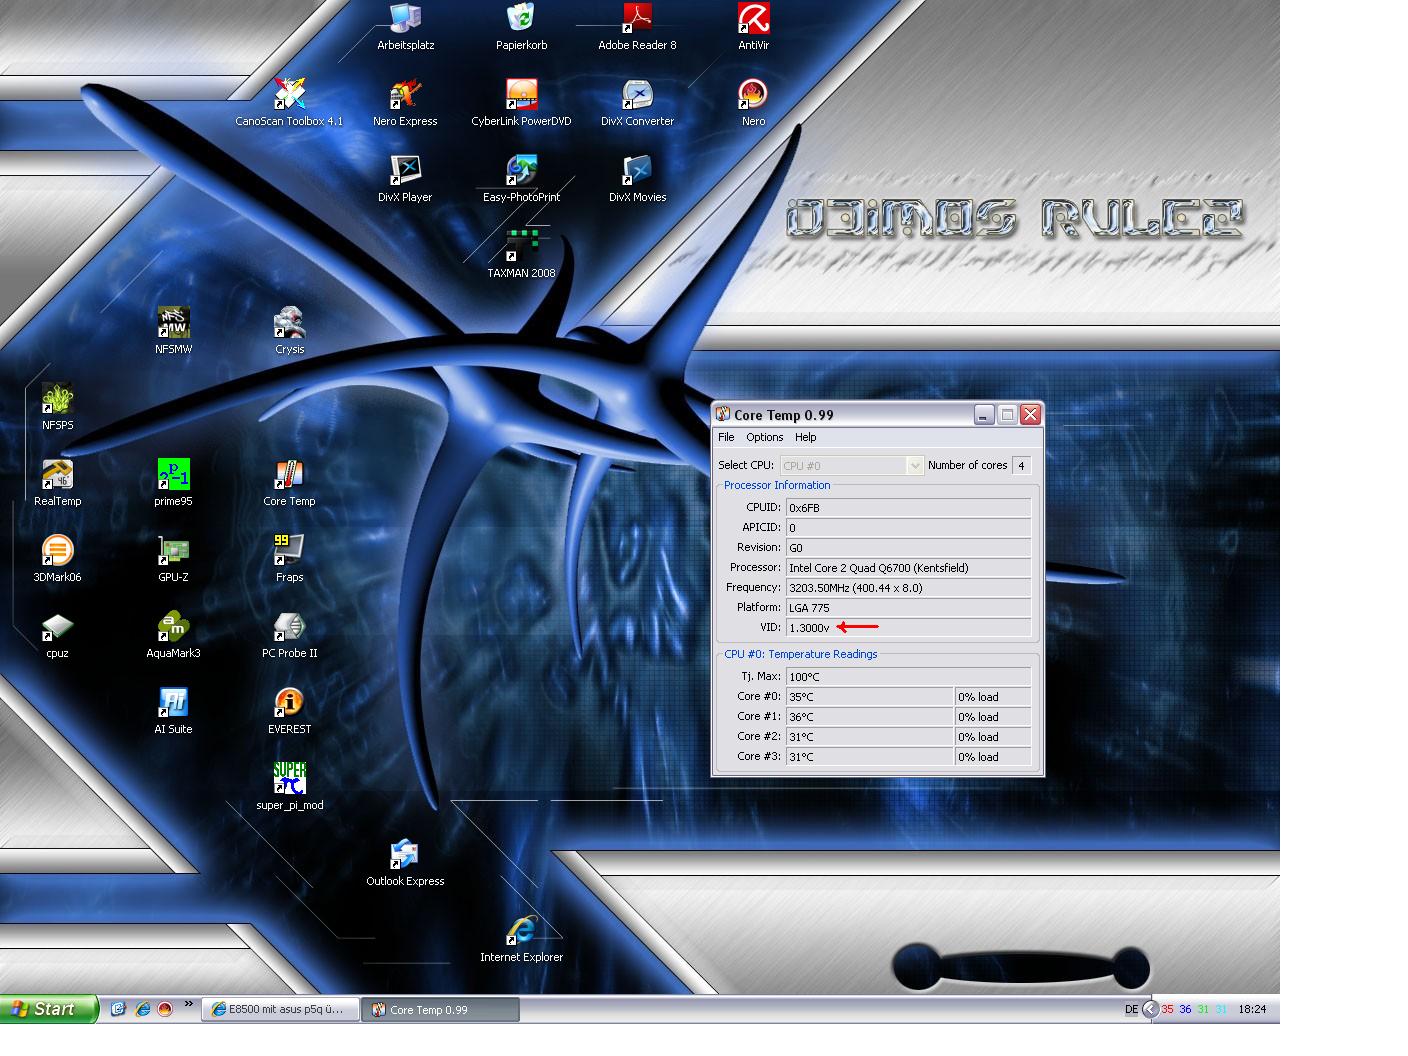Expand hidden tray icons arrow

point(1150,1010)
